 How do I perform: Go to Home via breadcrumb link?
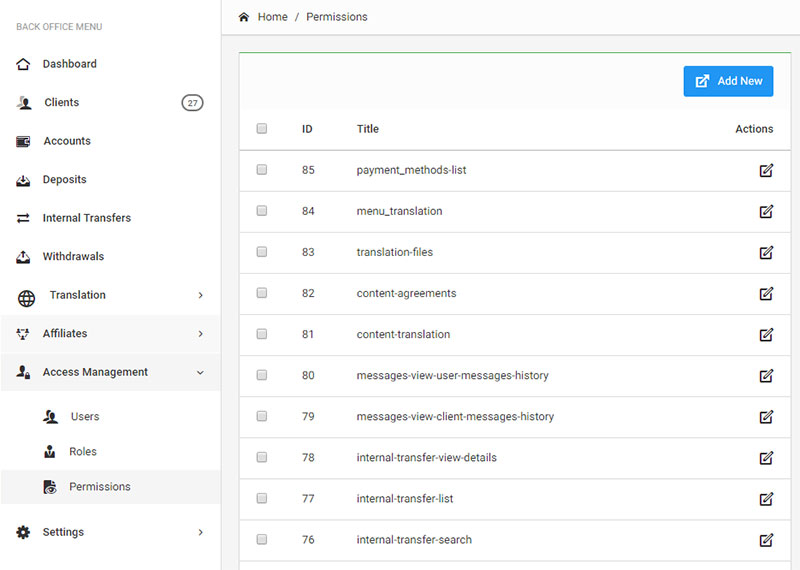click(x=272, y=17)
